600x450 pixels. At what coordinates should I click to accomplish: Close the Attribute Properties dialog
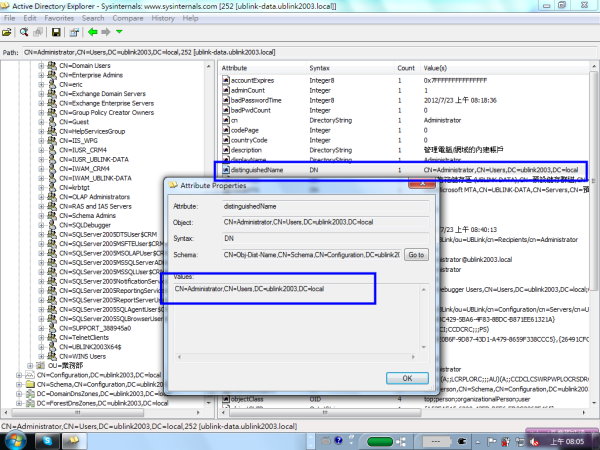coord(422,184)
